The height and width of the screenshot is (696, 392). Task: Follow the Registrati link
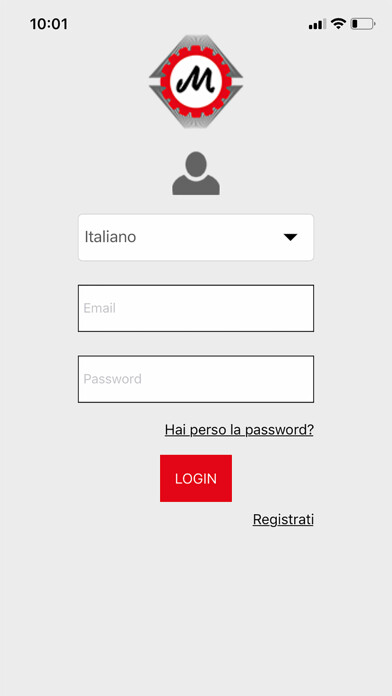(283, 519)
